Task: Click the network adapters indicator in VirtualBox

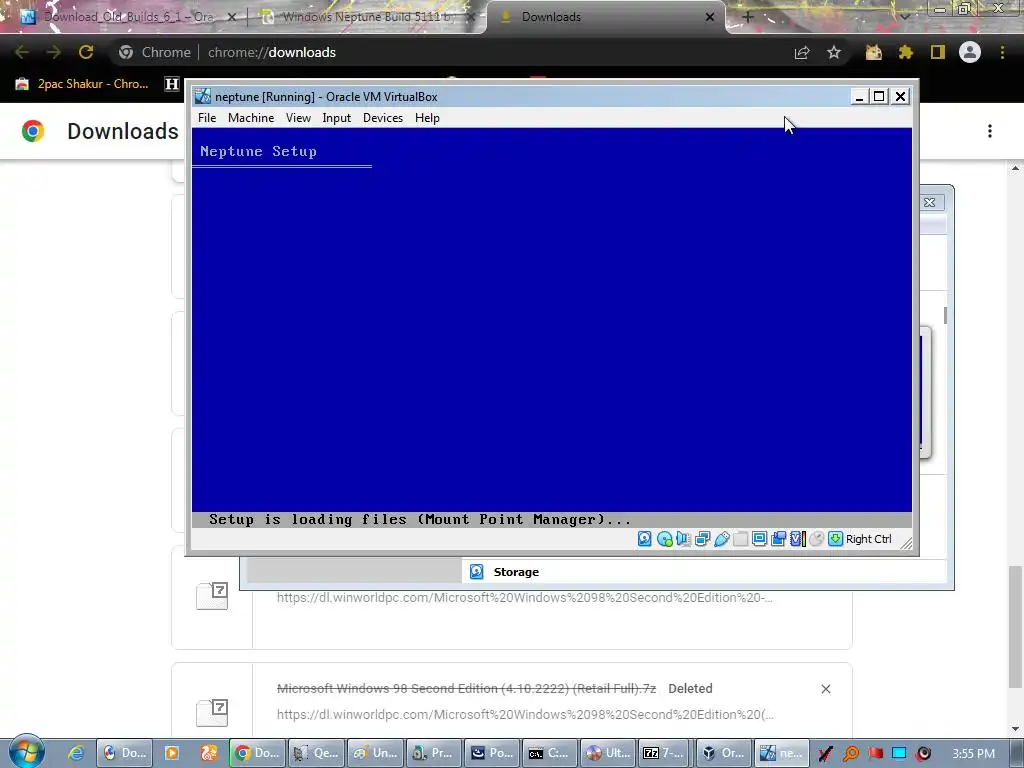Action: 703,539
